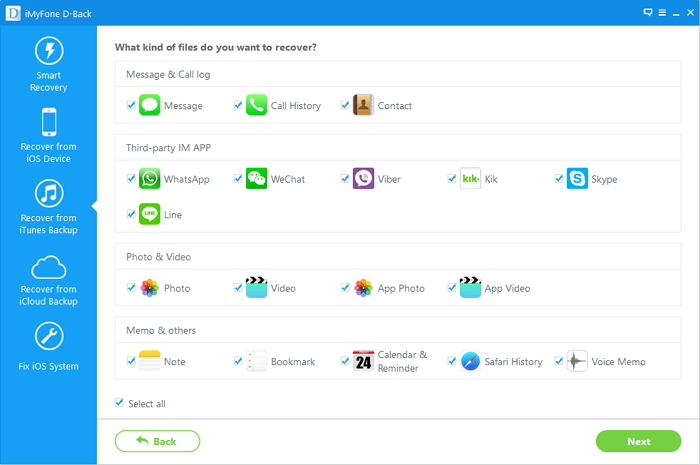Toggle the Line checkbox
This screenshot has width=700, height=465.
click(x=131, y=214)
